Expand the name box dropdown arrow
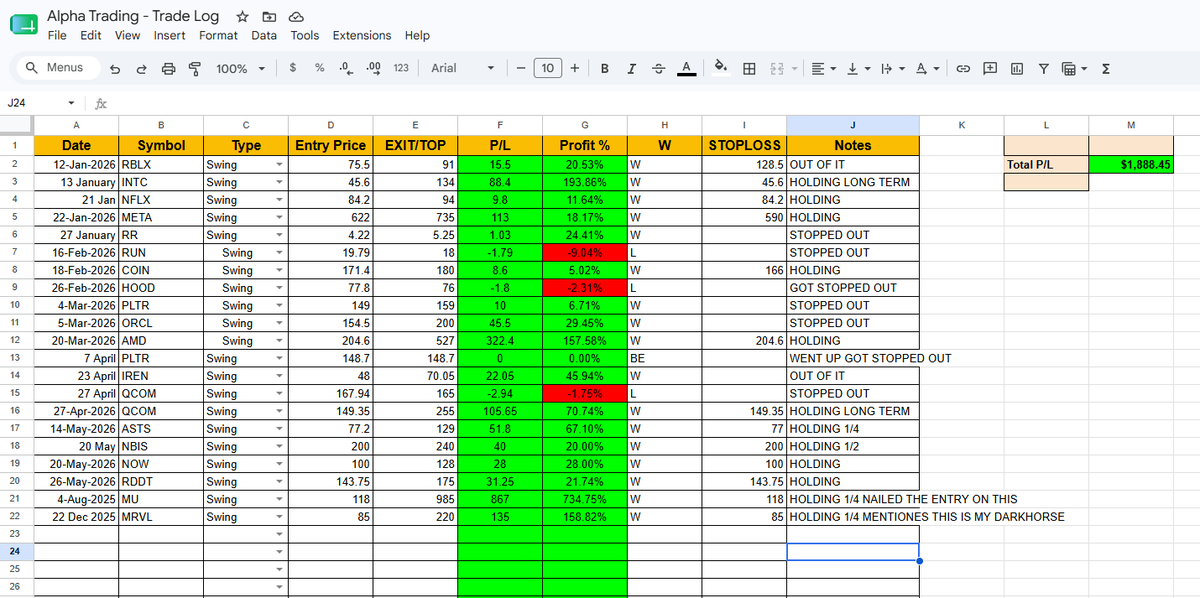 71,103
